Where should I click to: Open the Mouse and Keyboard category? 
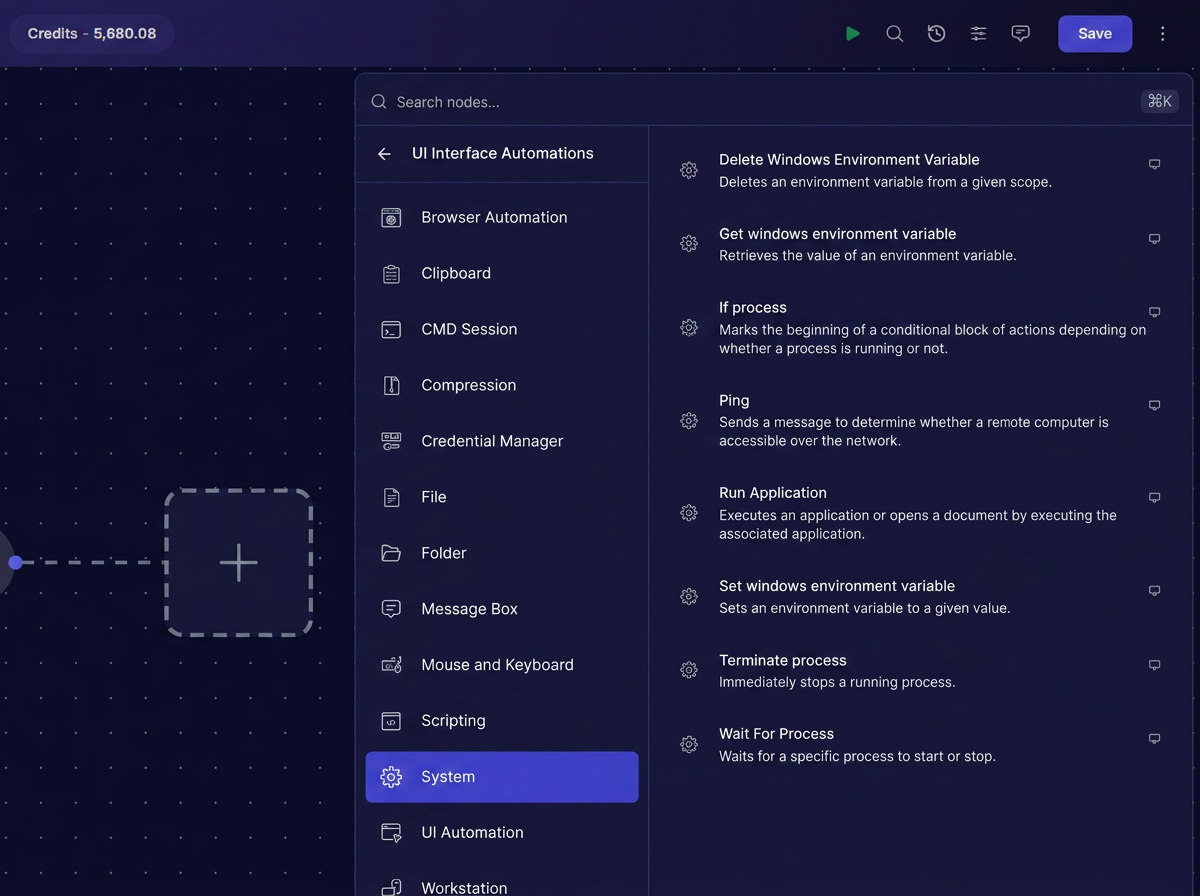point(502,665)
